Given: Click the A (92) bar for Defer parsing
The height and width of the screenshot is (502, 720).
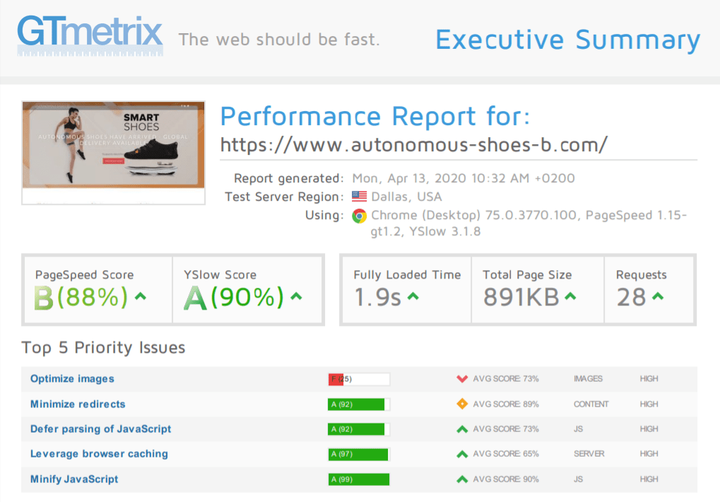Looking at the screenshot, I should (359, 429).
